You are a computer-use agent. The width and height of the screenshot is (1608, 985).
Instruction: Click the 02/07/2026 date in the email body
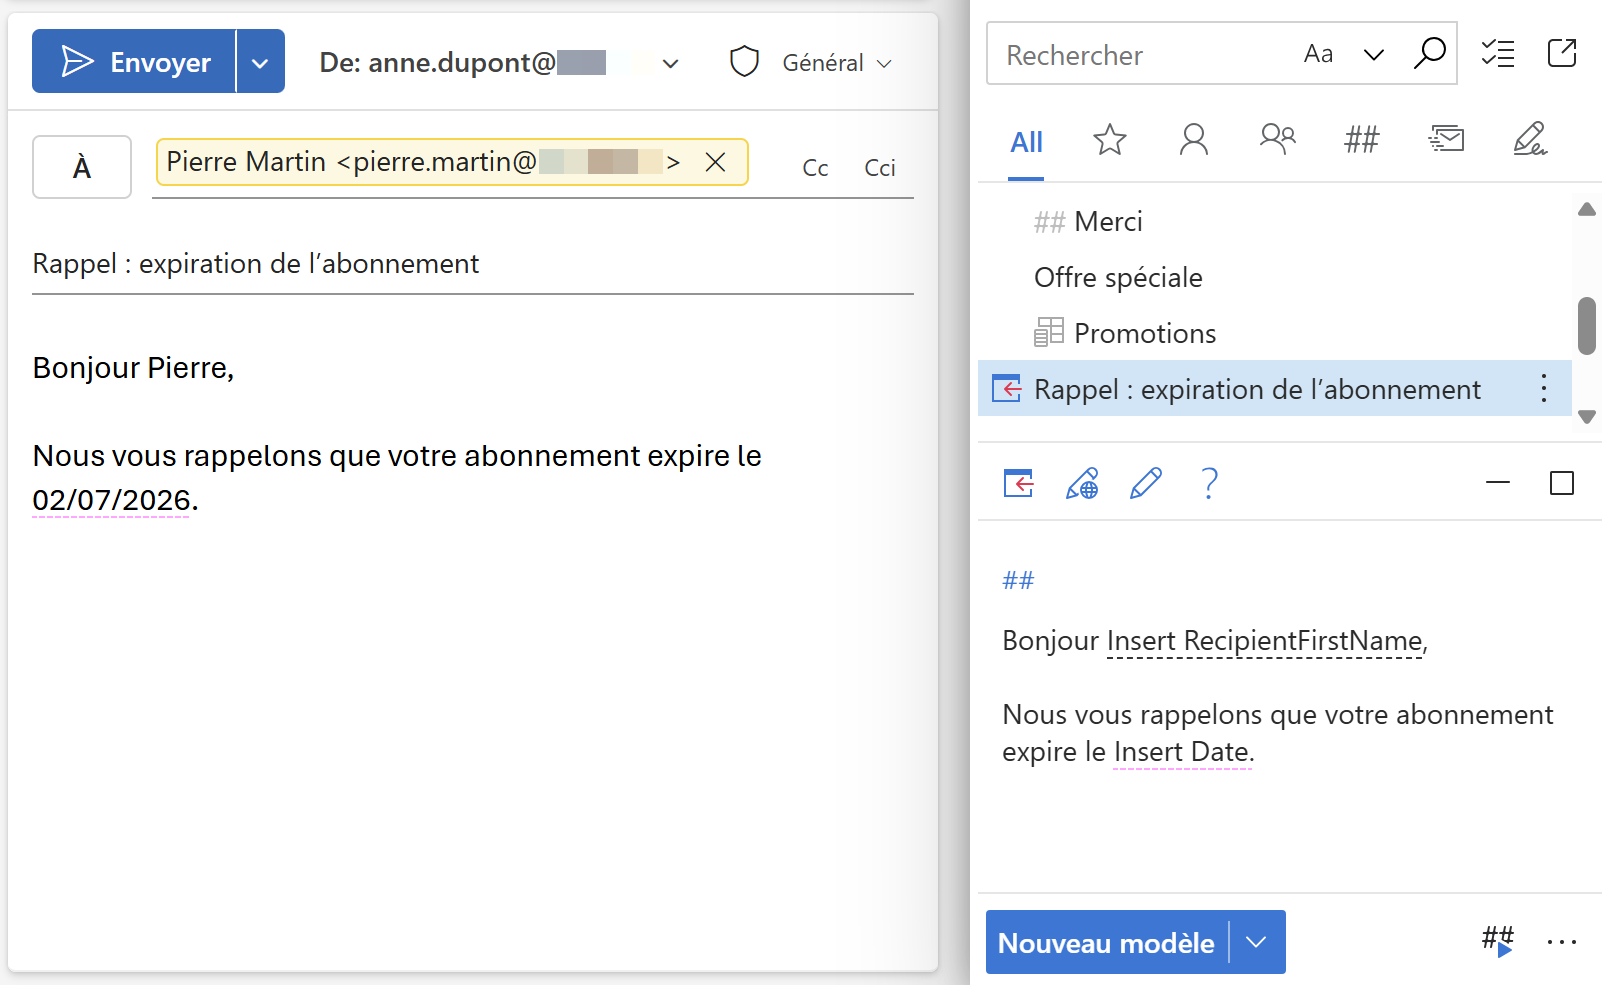[x=111, y=500]
